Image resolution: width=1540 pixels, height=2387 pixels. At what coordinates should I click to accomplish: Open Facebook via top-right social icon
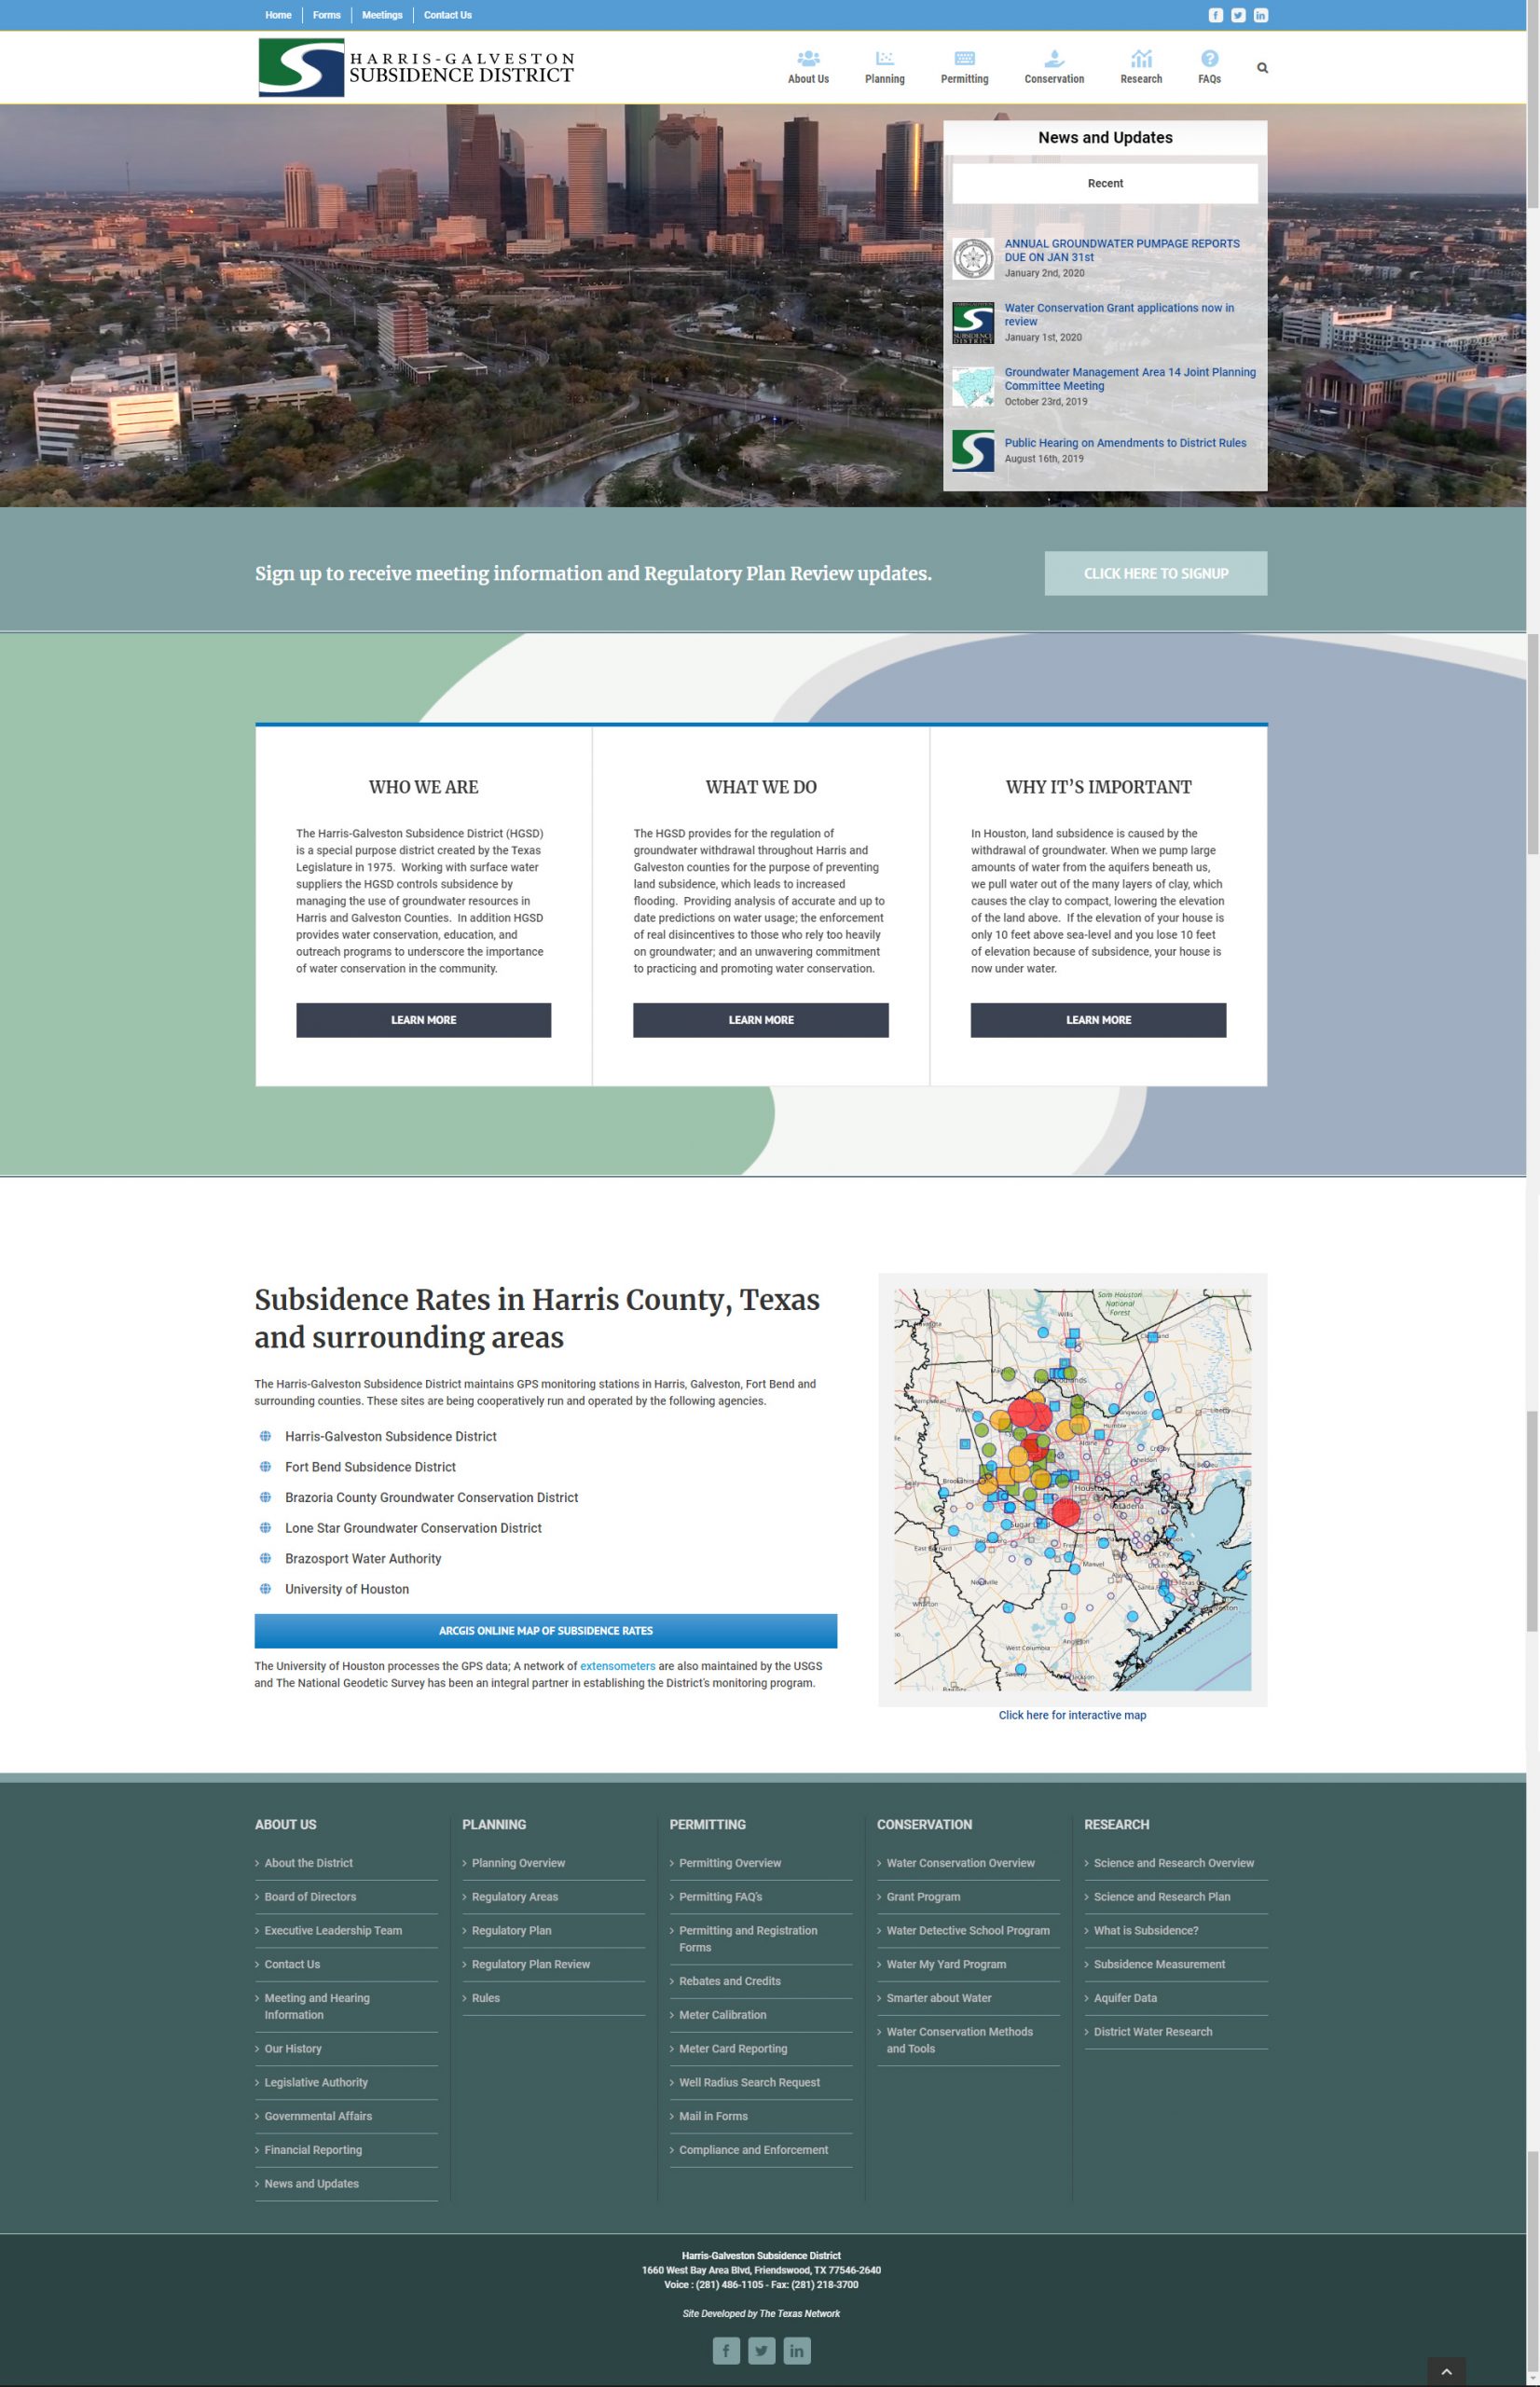(1215, 15)
